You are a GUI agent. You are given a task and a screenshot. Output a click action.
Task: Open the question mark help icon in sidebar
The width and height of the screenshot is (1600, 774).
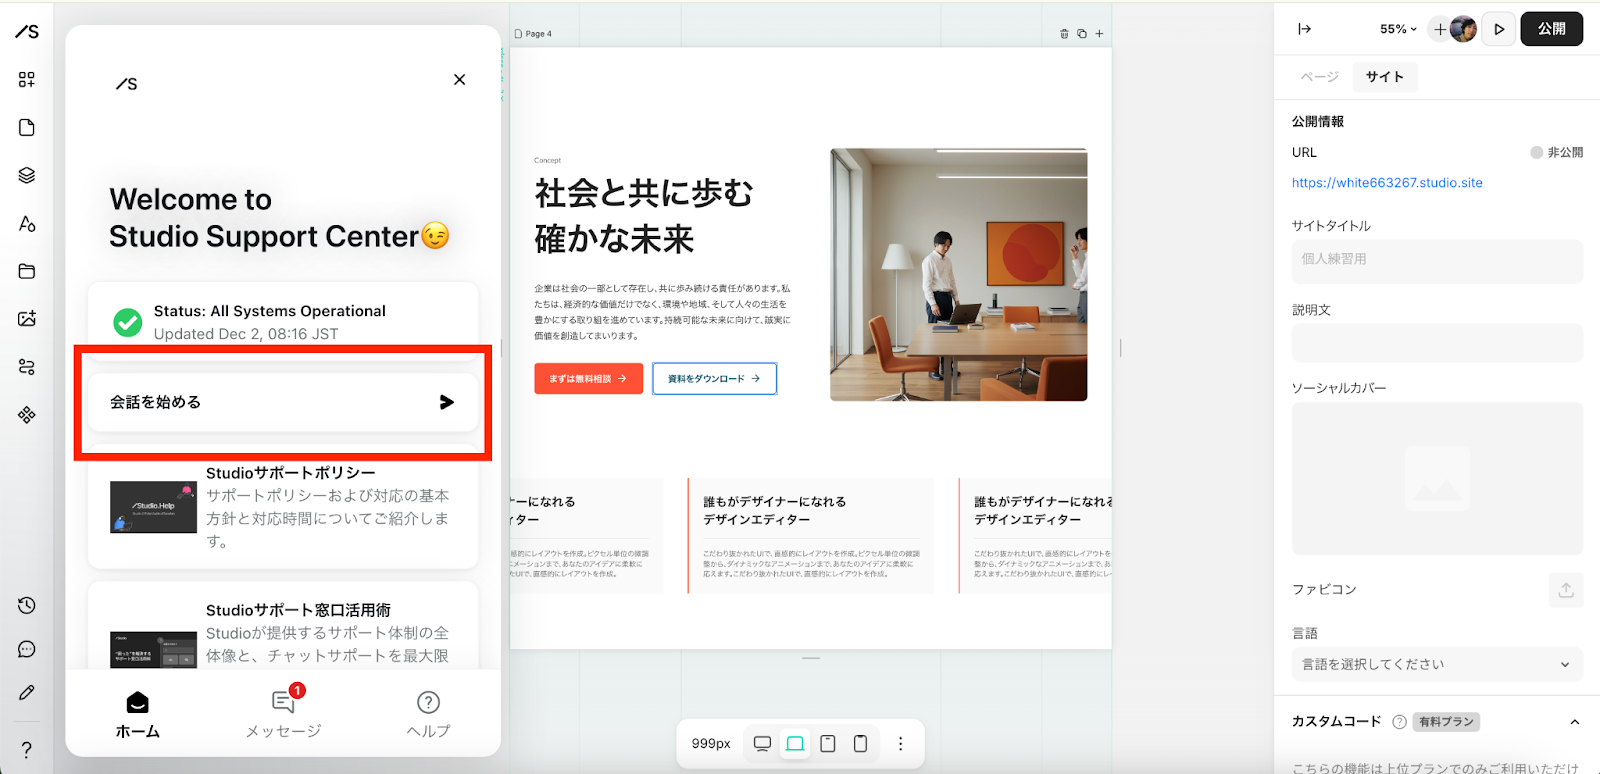27,749
